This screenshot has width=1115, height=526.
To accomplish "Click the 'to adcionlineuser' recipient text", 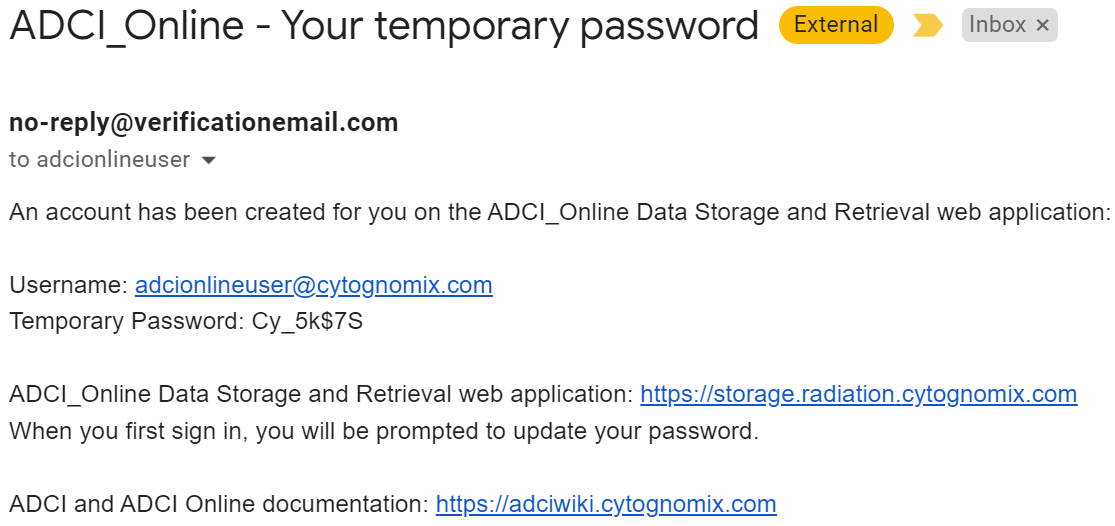I will coord(100,160).
